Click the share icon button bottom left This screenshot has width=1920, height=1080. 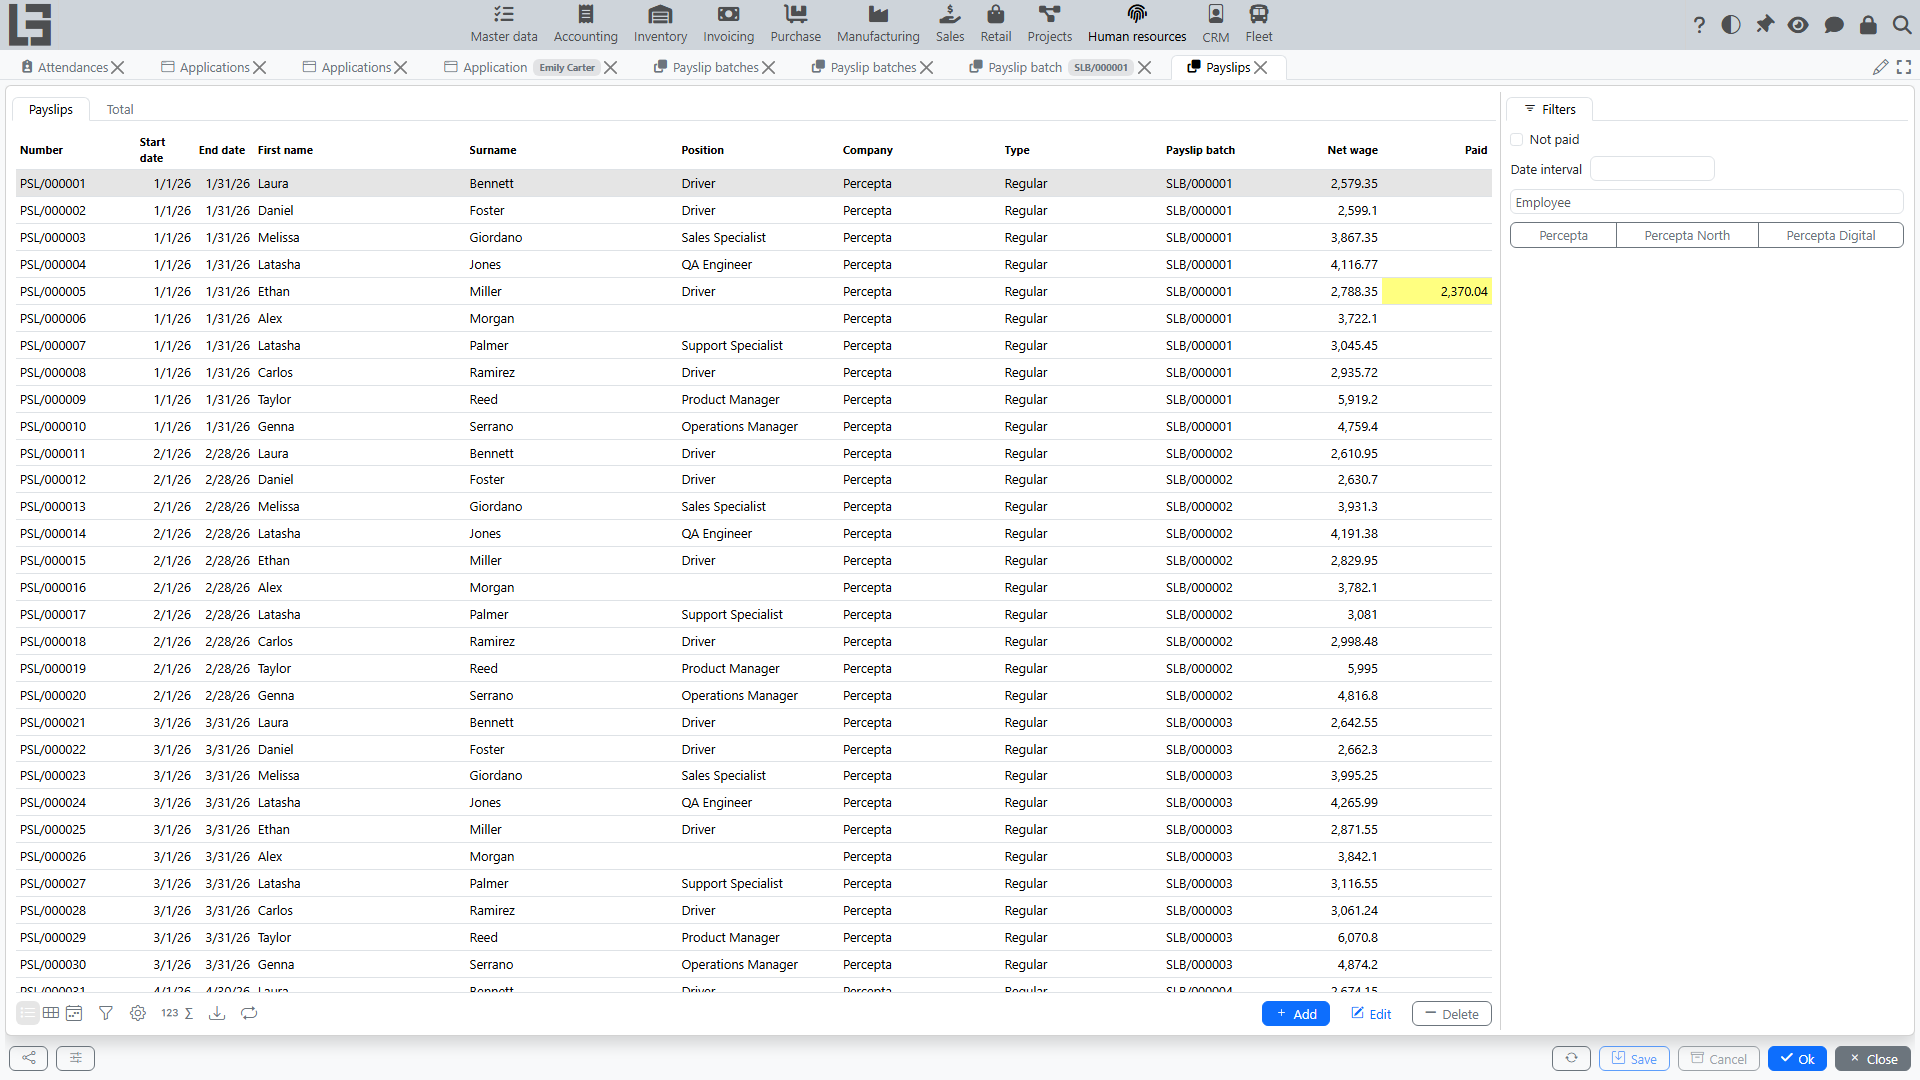pos(28,1058)
